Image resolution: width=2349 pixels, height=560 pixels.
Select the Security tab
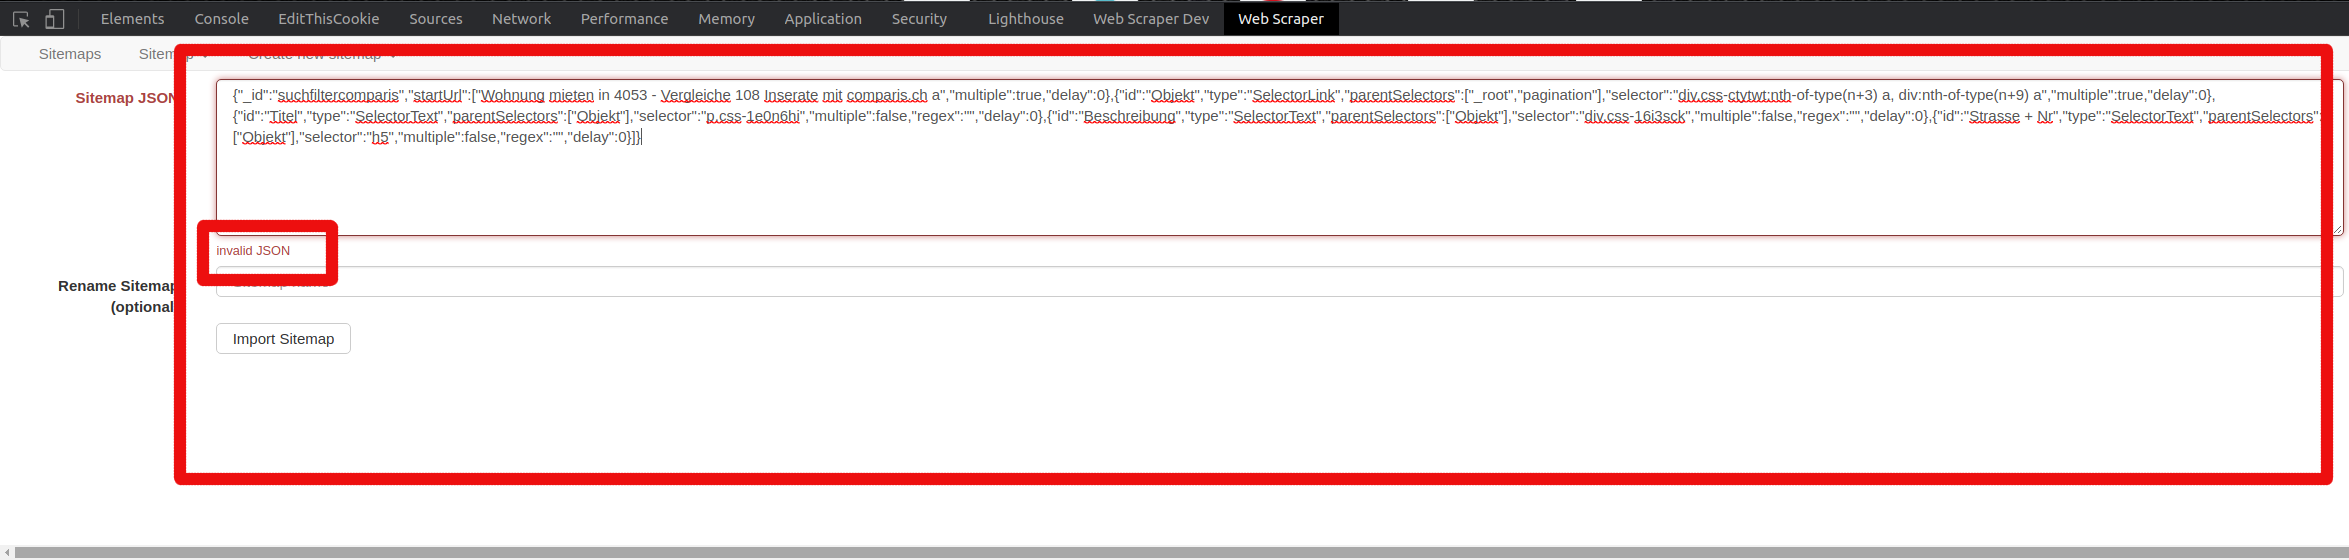919,19
